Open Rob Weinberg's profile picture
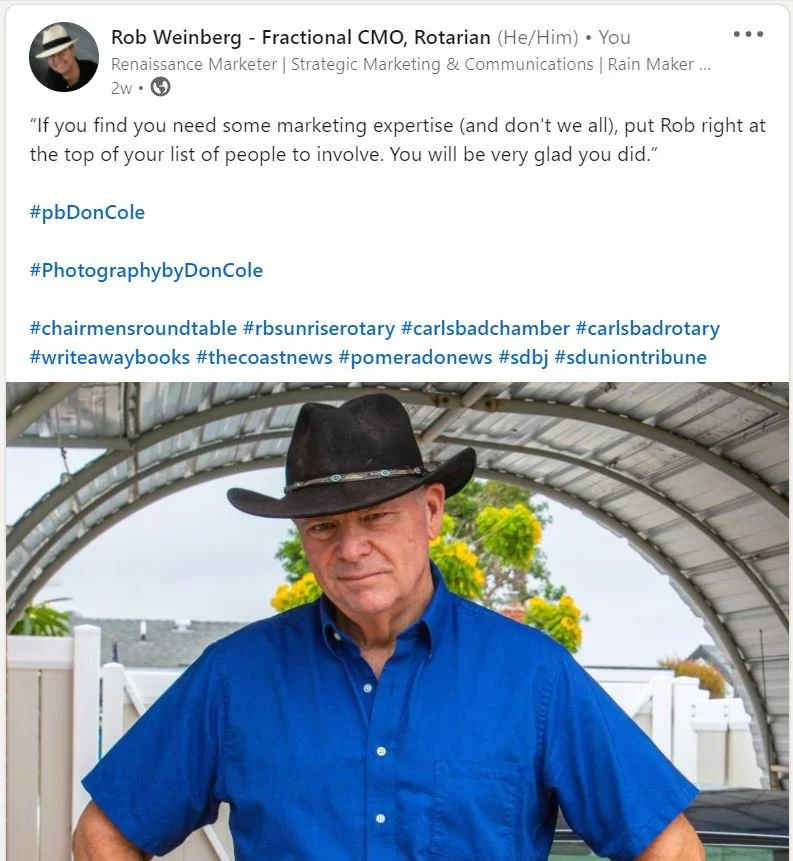This screenshot has height=861, width=793. click(x=64, y=57)
